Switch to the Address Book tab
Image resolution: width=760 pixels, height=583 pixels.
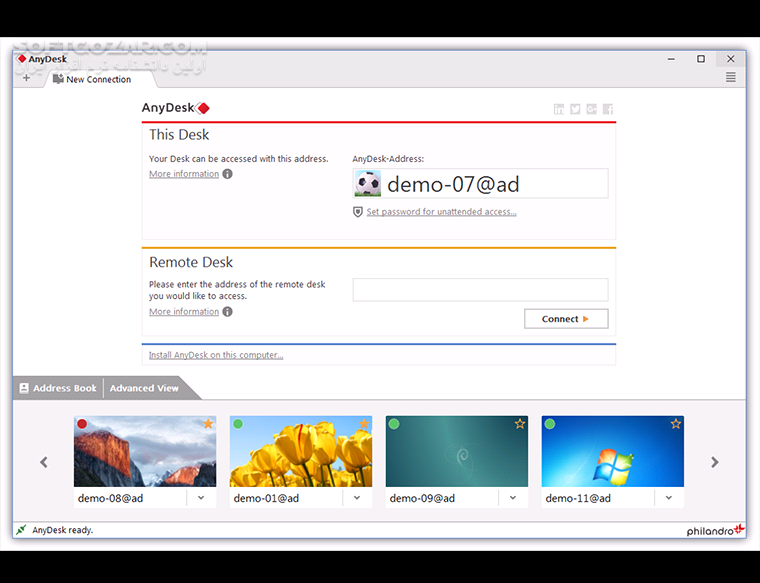pos(58,388)
